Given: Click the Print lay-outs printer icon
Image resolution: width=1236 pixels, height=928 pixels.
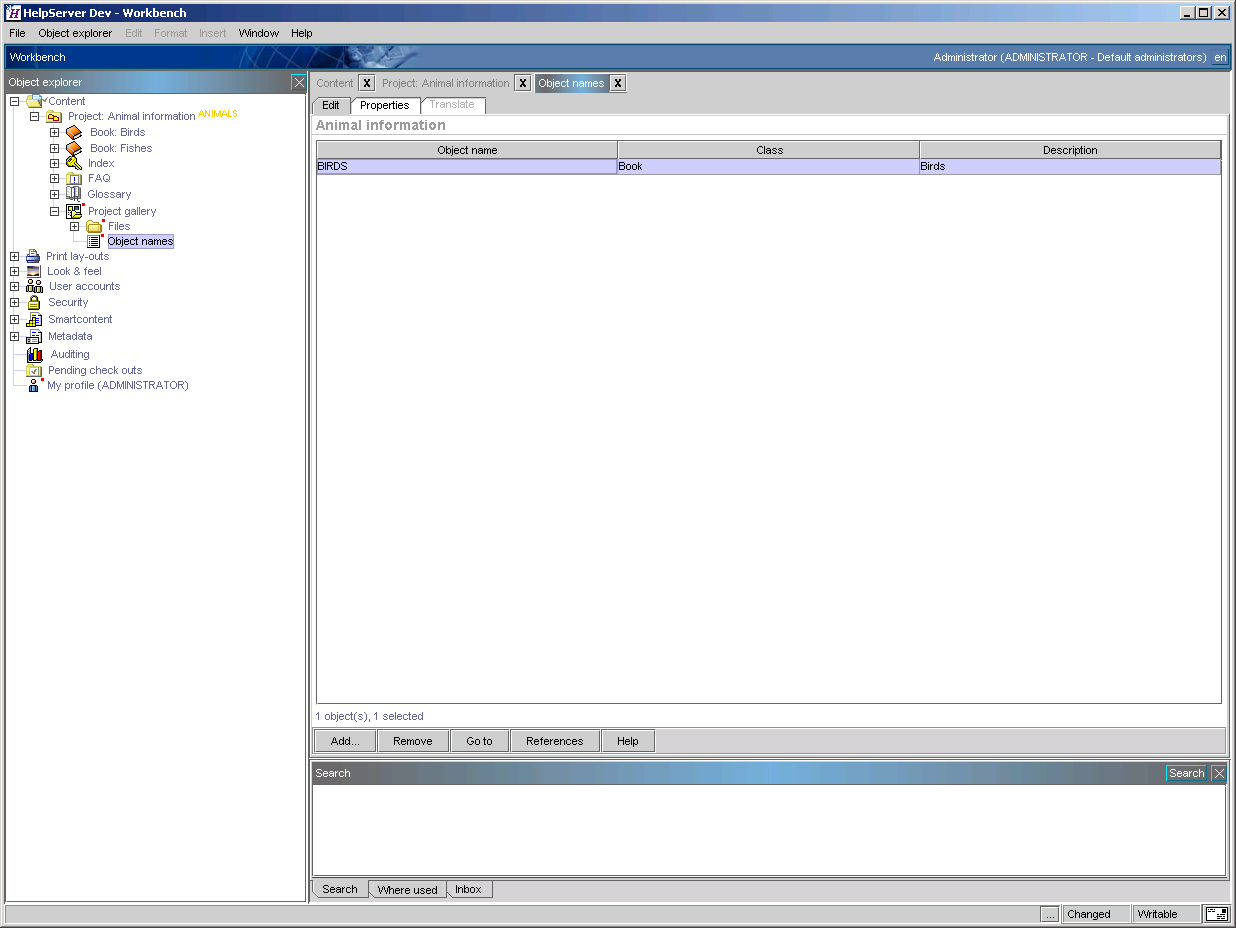Looking at the screenshot, I should pos(33,256).
